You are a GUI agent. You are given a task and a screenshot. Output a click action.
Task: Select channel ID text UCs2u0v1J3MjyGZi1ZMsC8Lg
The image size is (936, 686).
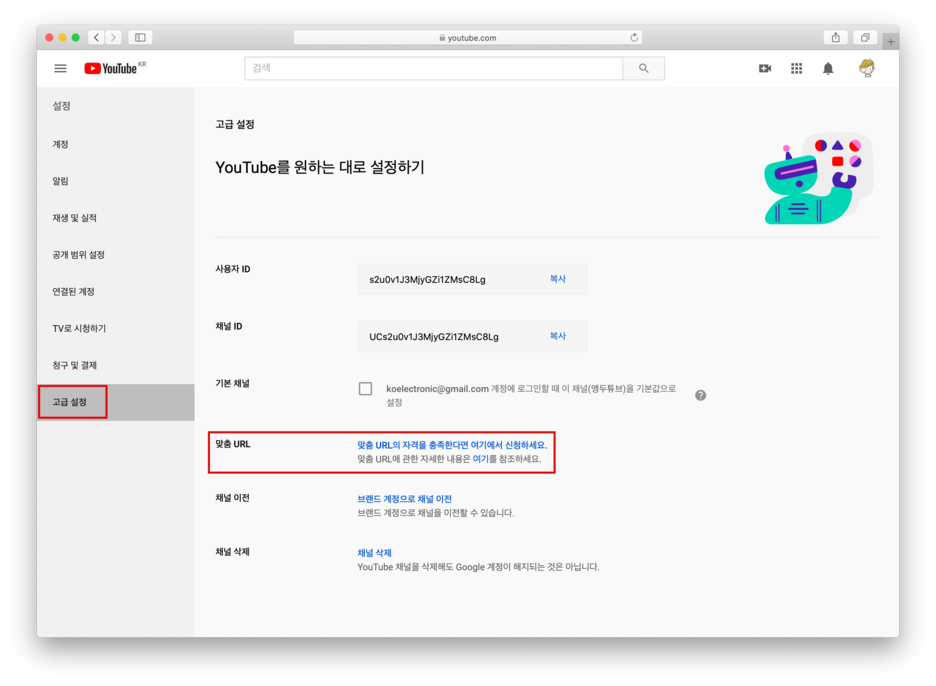point(434,337)
